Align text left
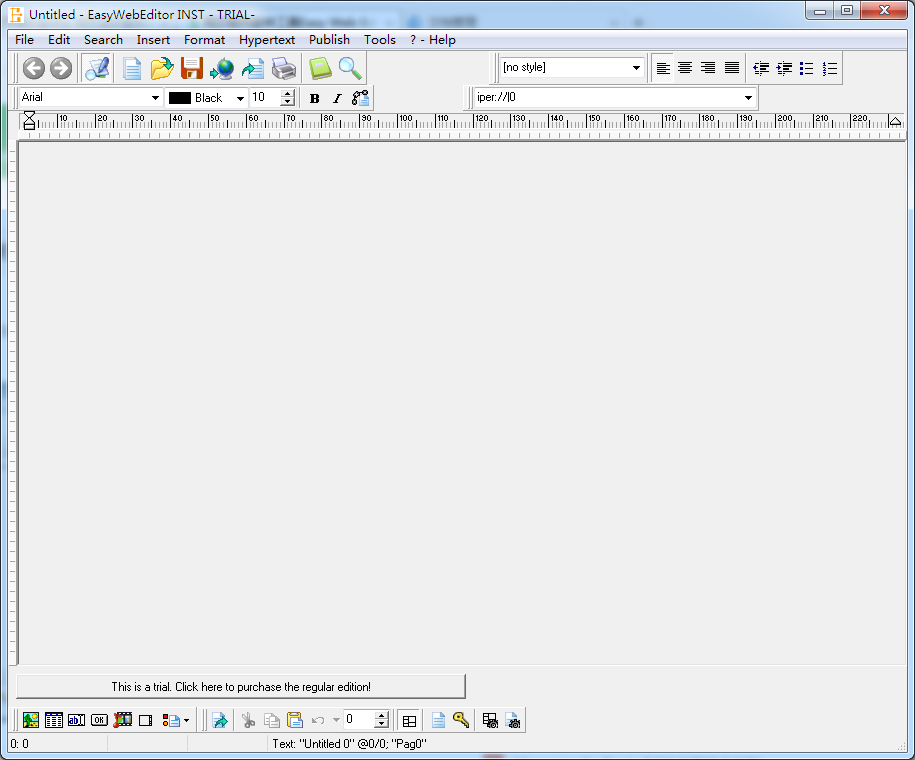 [663, 68]
